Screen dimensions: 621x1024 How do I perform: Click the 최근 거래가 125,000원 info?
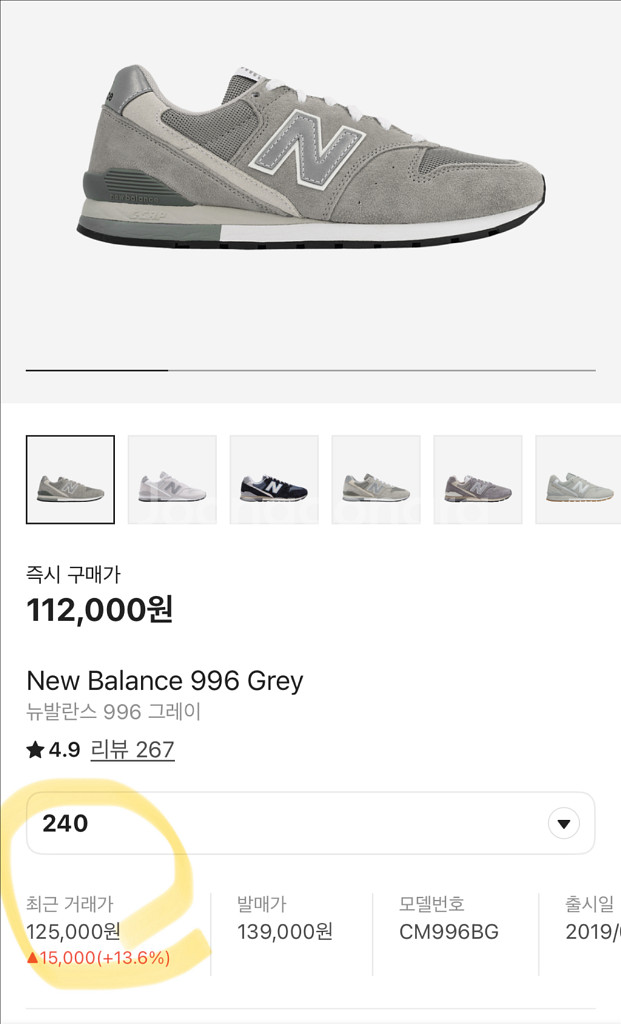73,918
